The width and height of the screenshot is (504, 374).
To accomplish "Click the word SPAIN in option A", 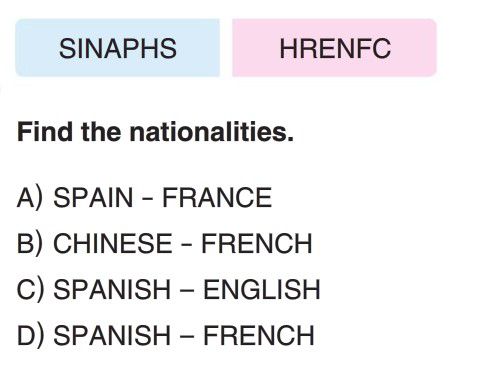I will click(93, 198).
